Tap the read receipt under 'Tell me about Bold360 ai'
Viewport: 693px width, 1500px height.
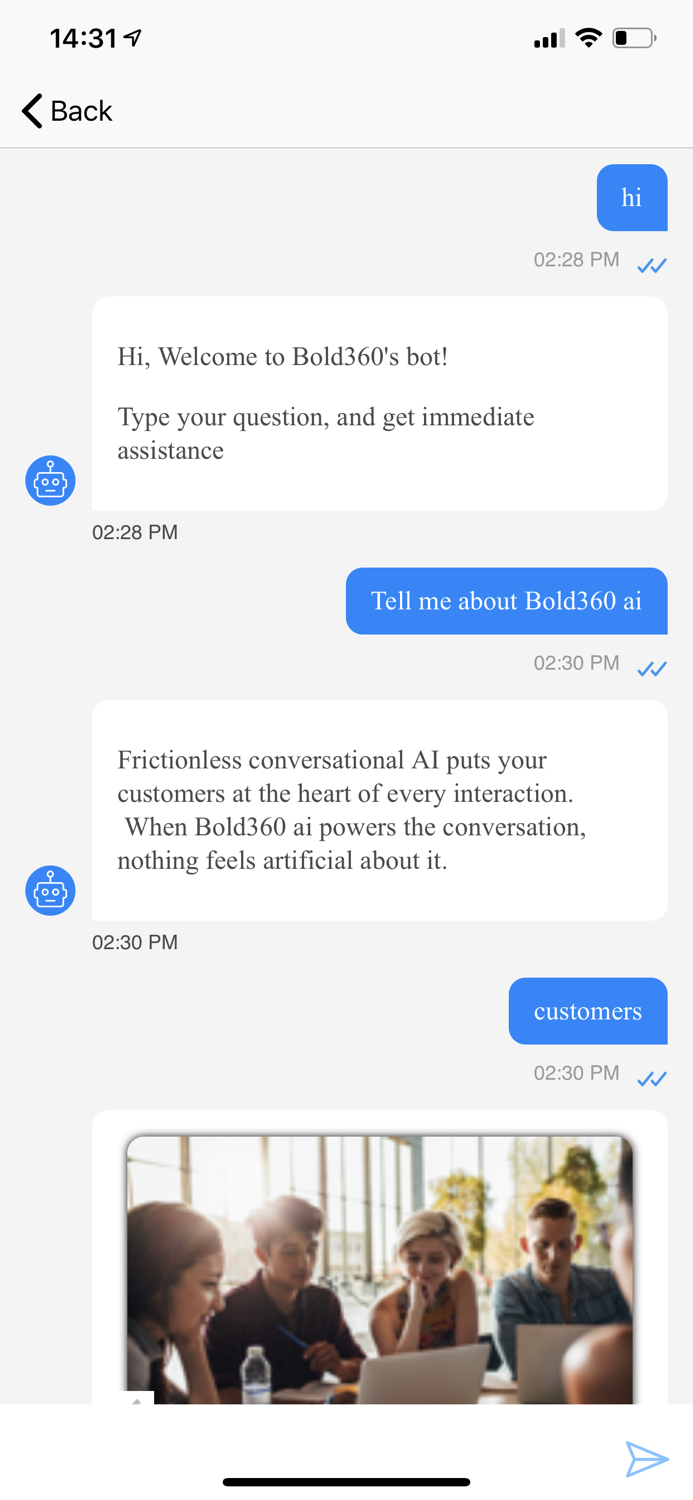(x=652, y=668)
